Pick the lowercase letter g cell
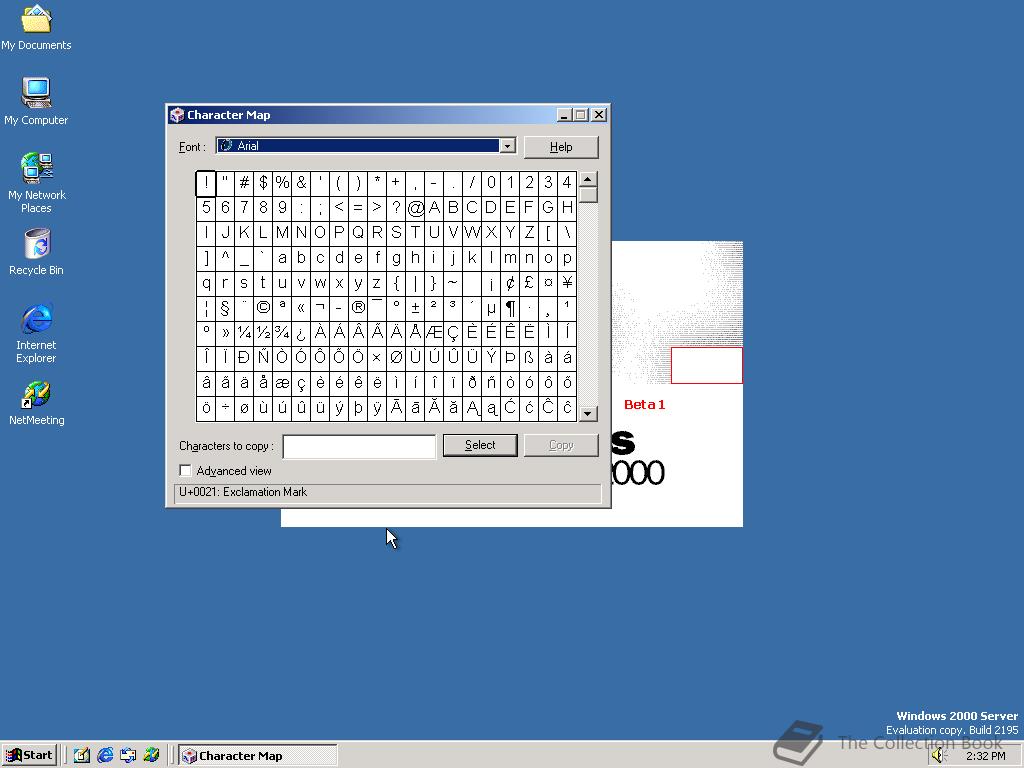 (x=396, y=259)
